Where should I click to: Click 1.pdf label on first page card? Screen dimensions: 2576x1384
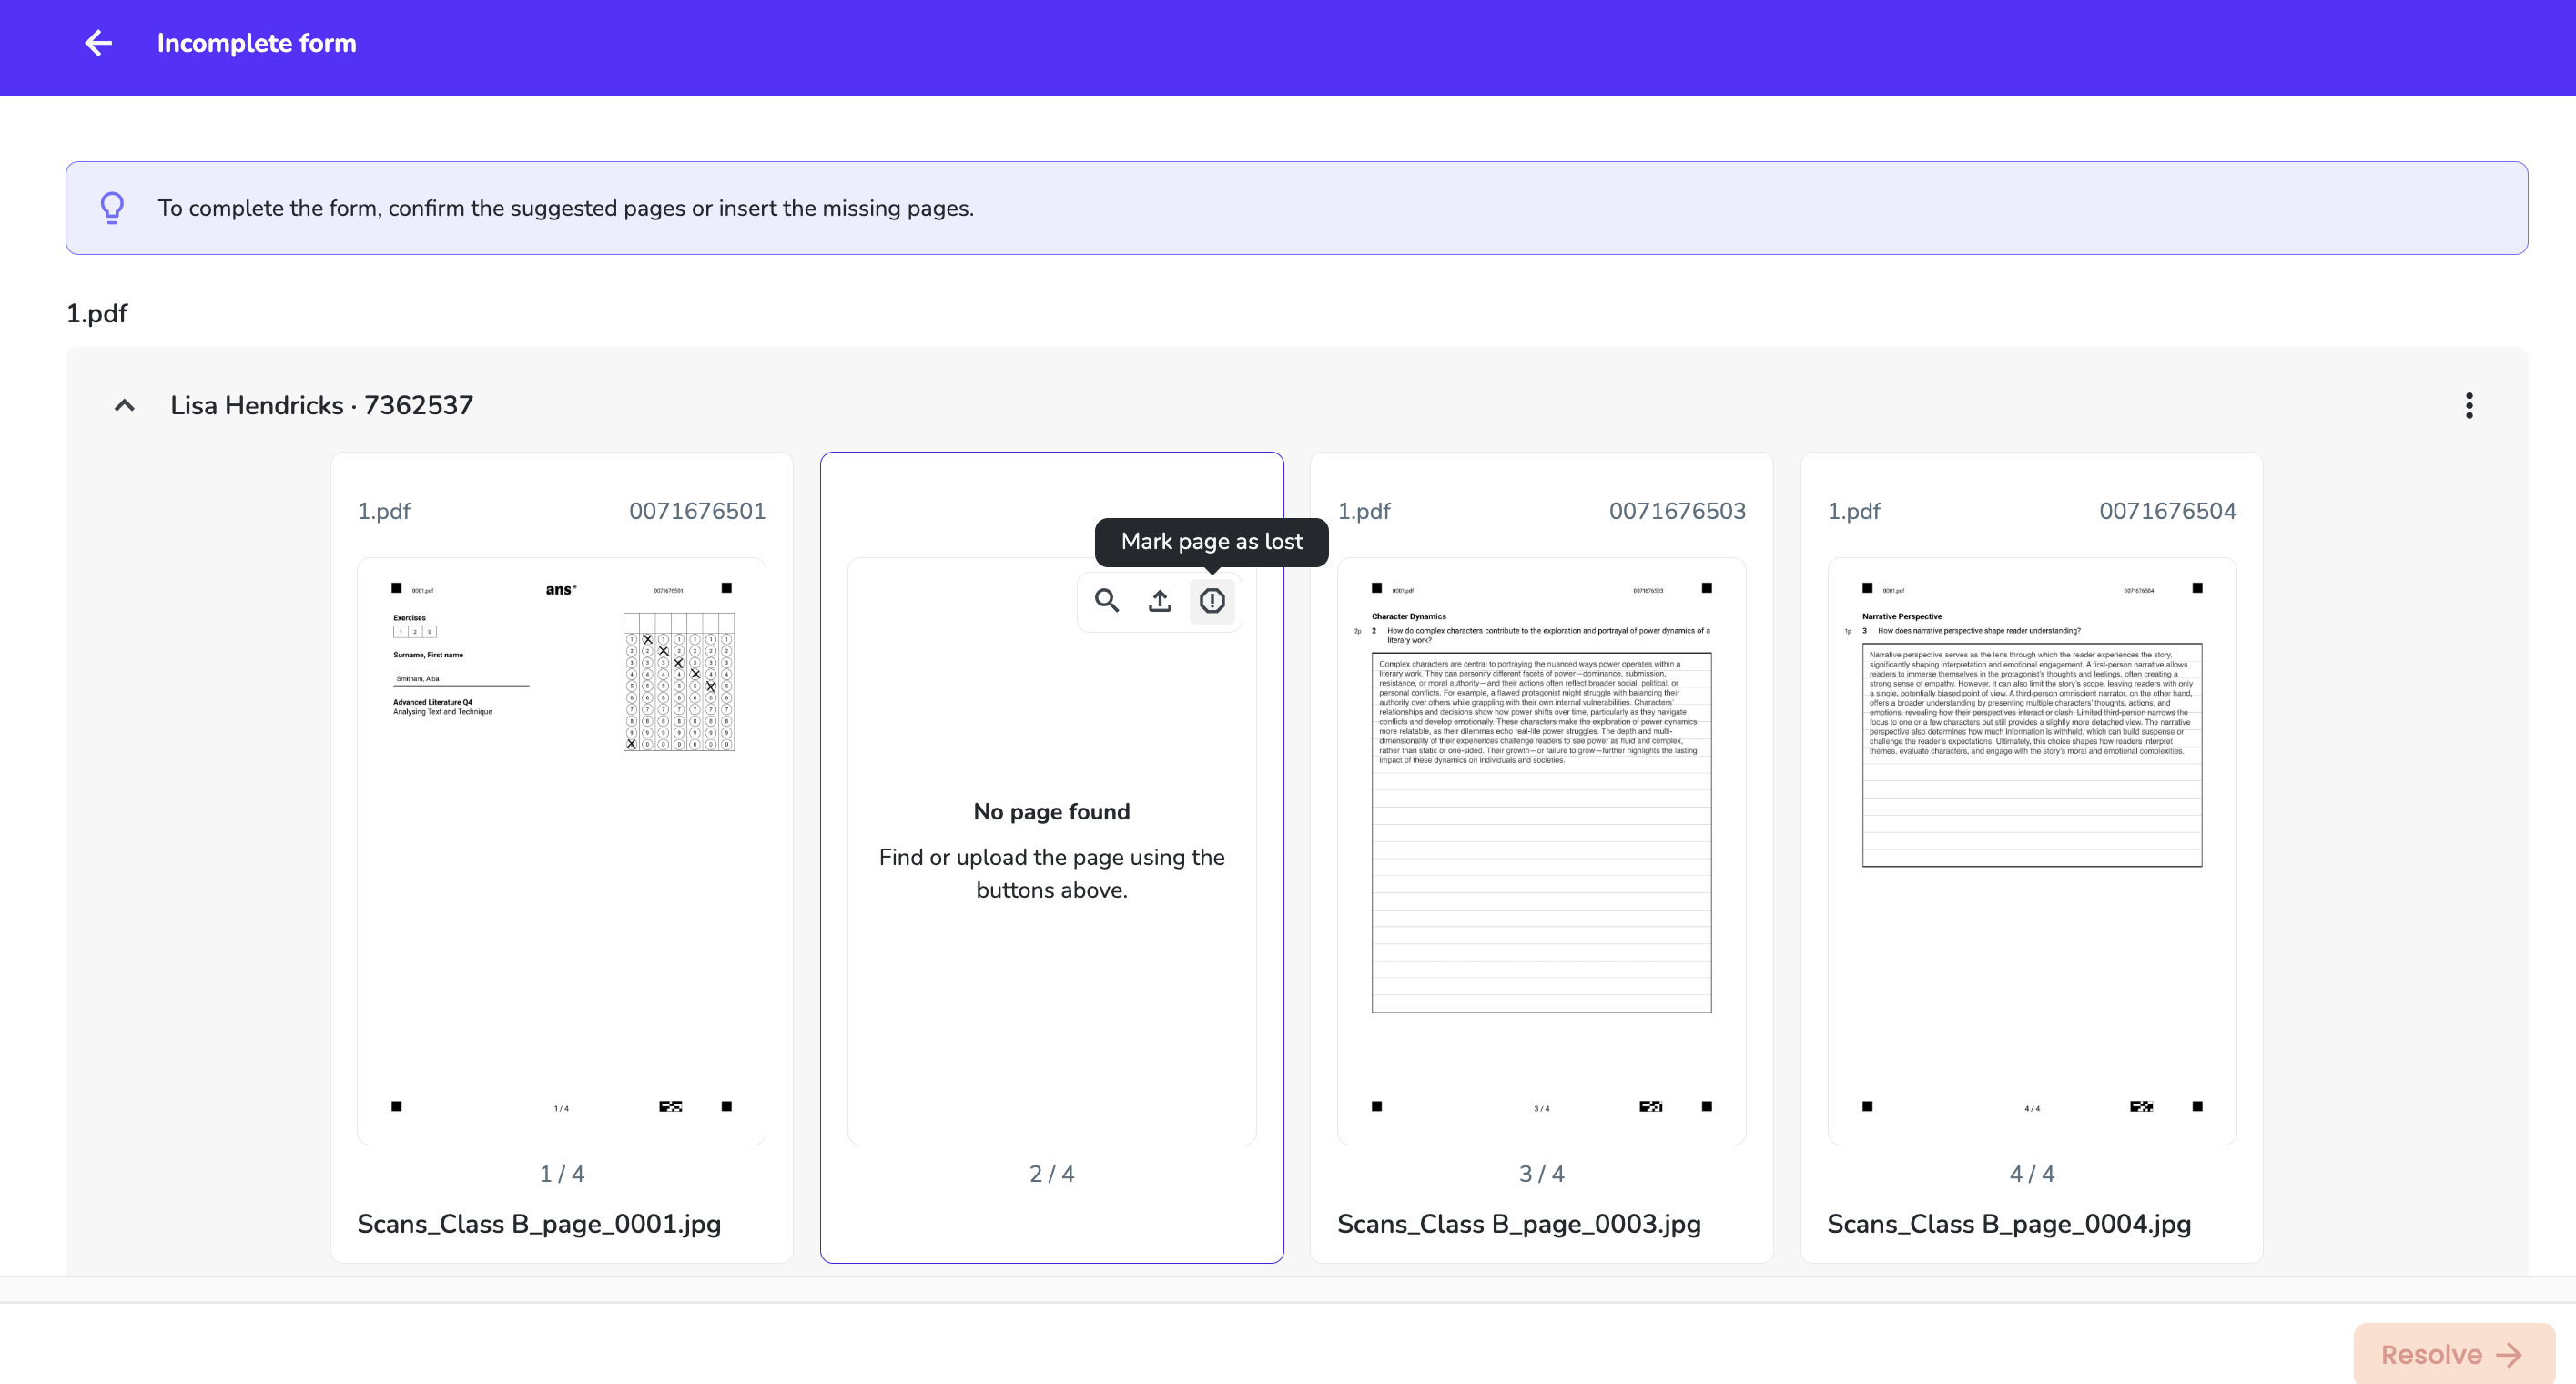pos(384,511)
